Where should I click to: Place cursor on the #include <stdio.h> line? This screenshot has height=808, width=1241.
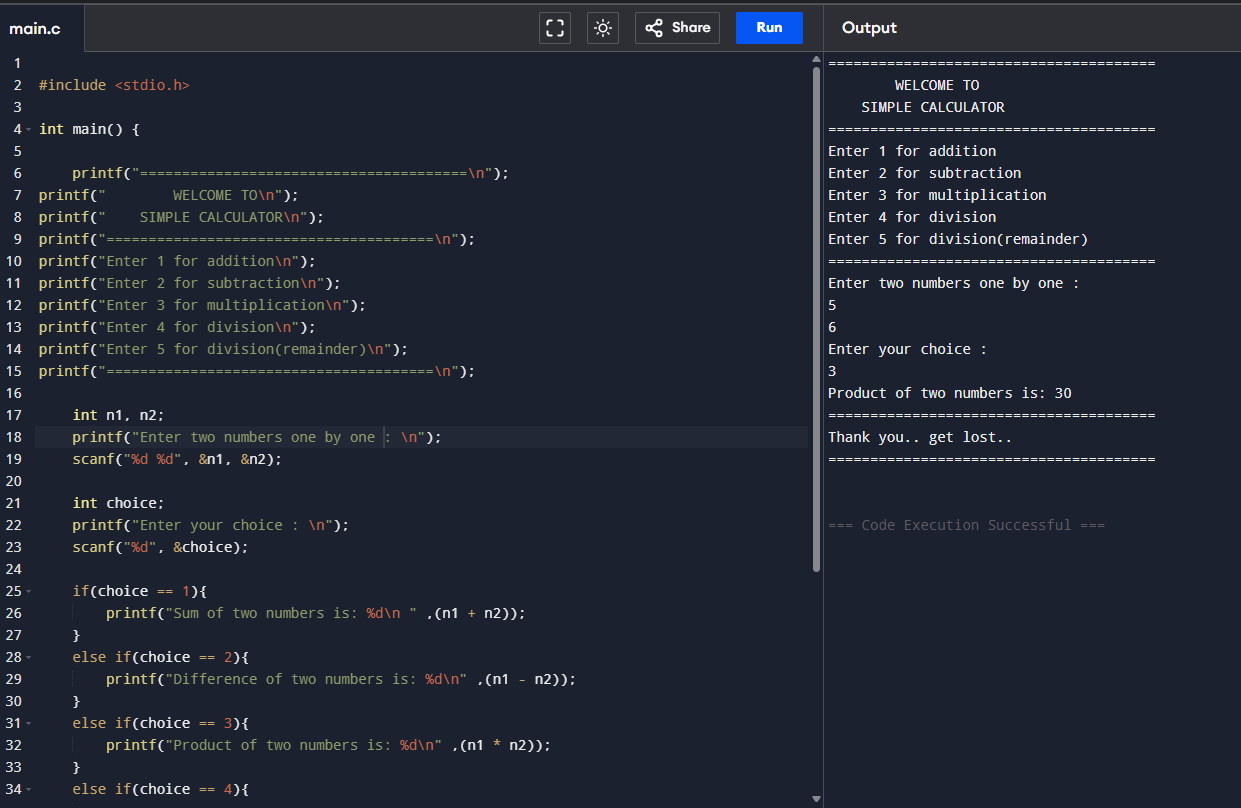click(114, 85)
